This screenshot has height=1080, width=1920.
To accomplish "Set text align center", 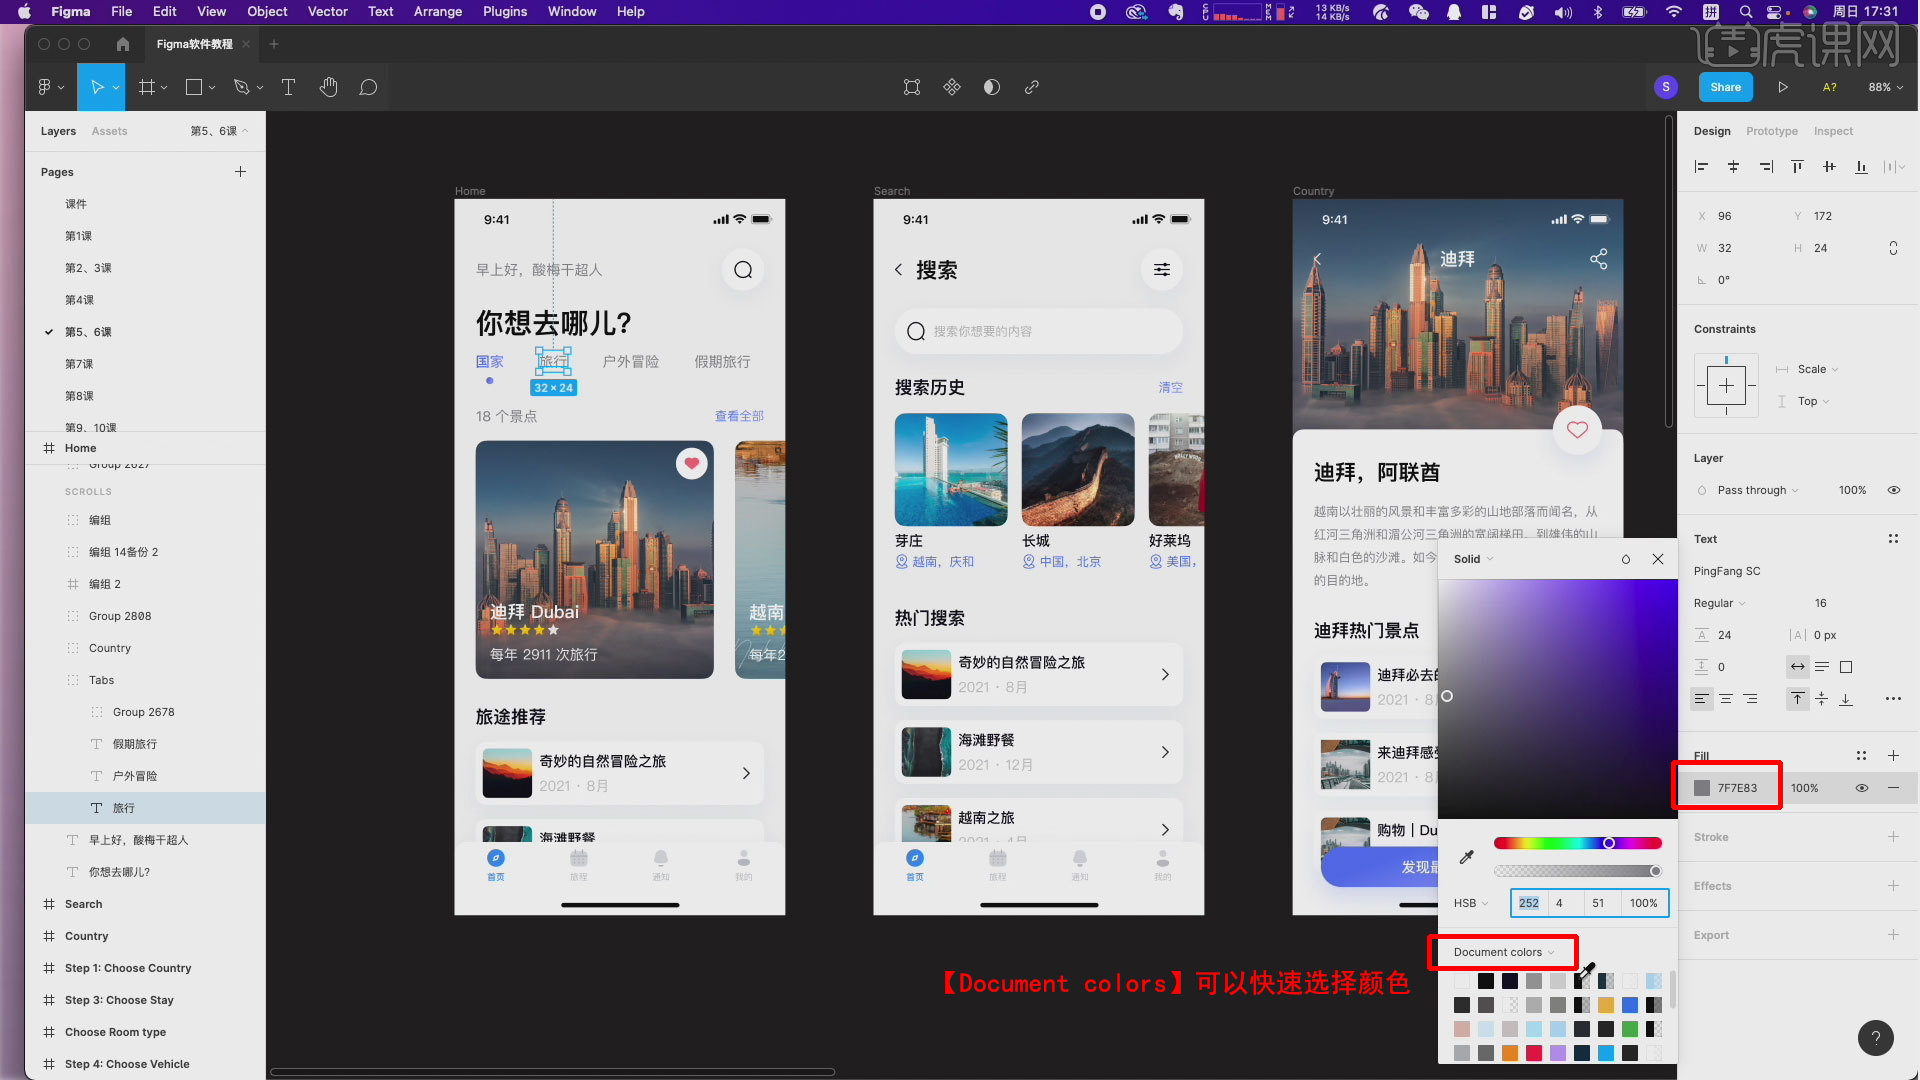I will 1726,699.
